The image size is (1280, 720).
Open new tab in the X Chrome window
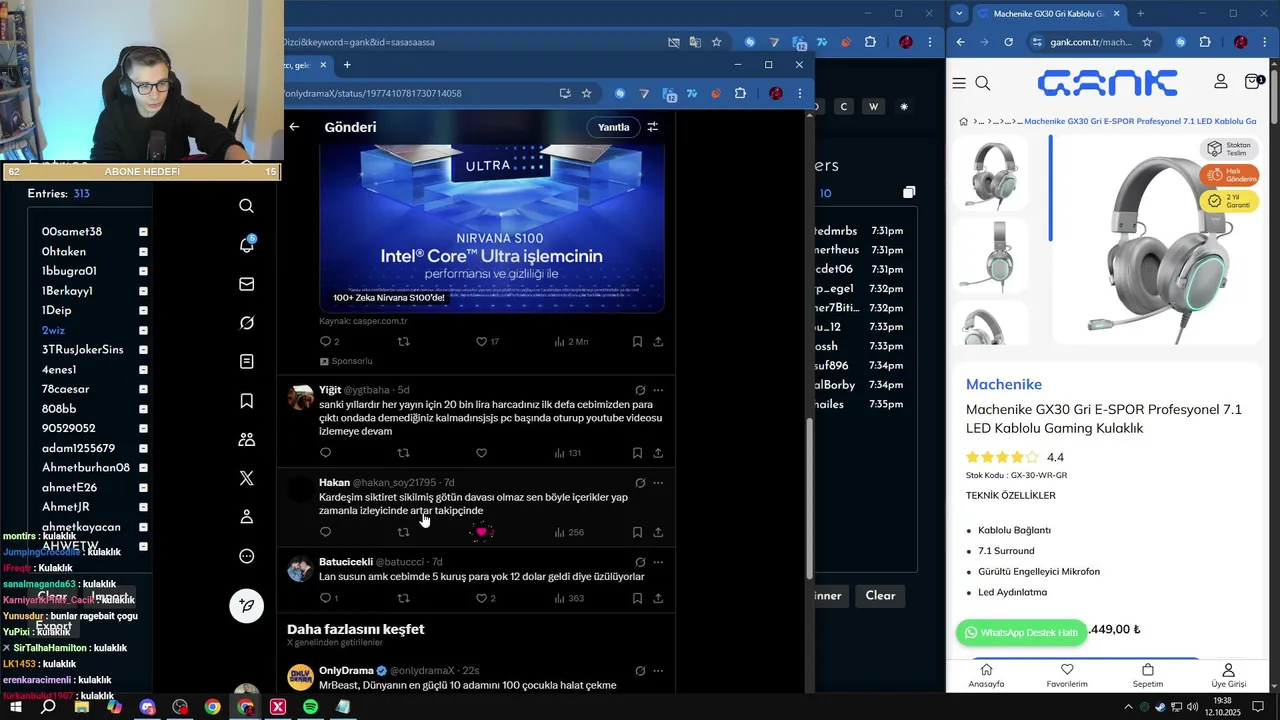pos(347,65)
